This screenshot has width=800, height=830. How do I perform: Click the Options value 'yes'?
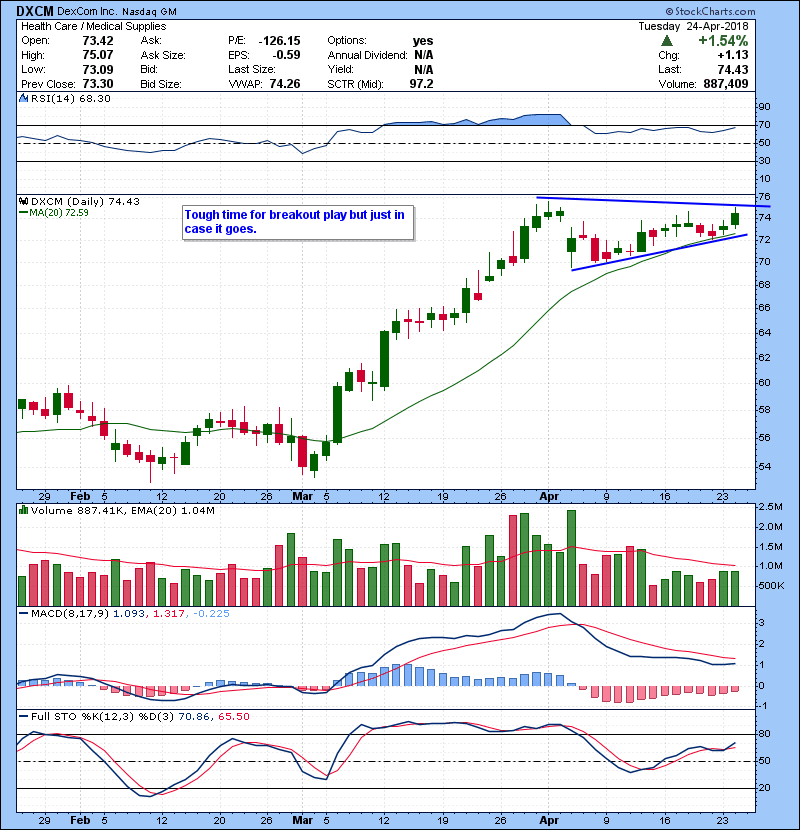click(x=423, y=41)
